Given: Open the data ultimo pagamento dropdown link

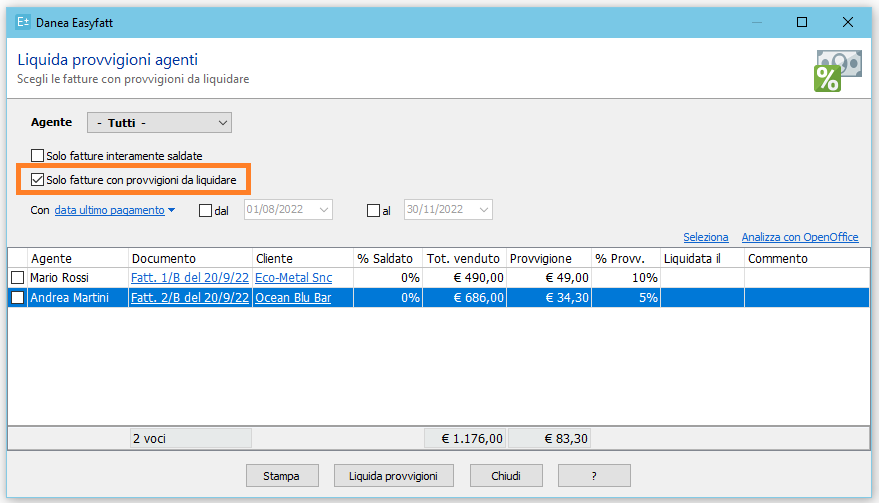Looking at the screenshot, I should click(x=114, y=210).
